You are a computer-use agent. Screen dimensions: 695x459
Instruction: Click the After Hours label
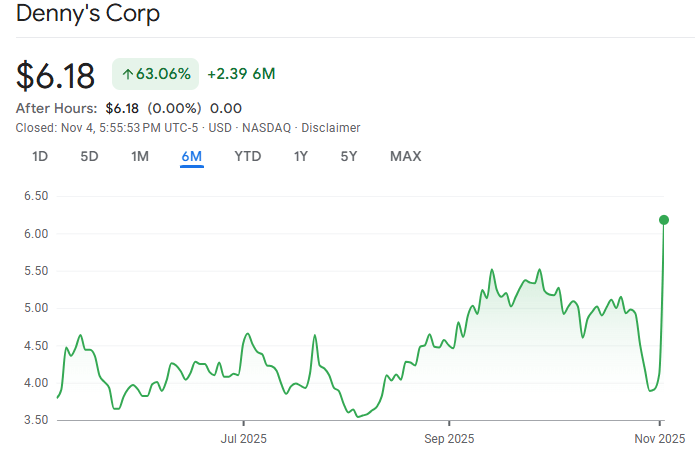[56, 108]
